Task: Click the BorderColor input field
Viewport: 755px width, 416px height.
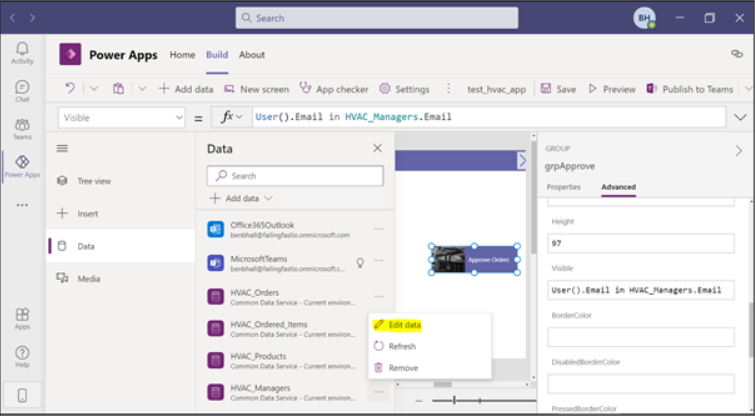Action: [x=641, y=337]
